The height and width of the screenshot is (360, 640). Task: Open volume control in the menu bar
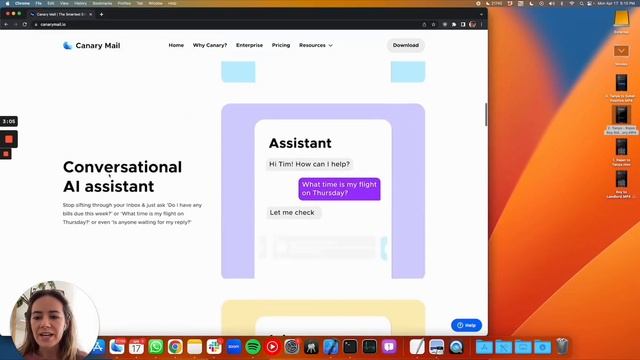[552, 3]
